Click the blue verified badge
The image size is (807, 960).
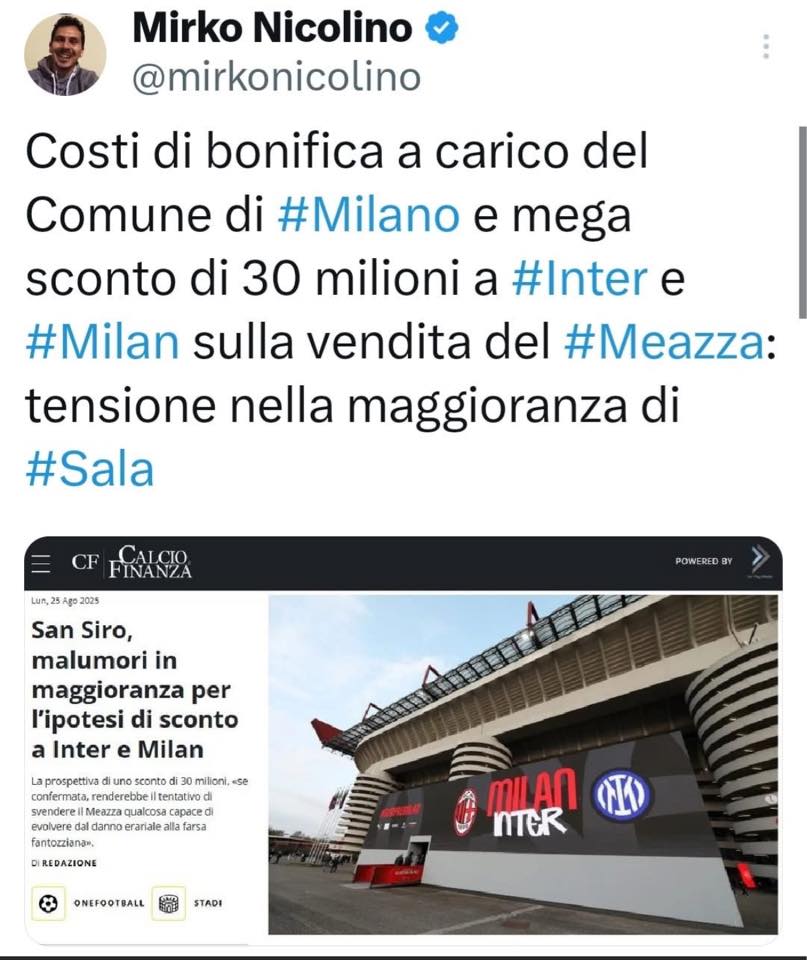[442, 29]
